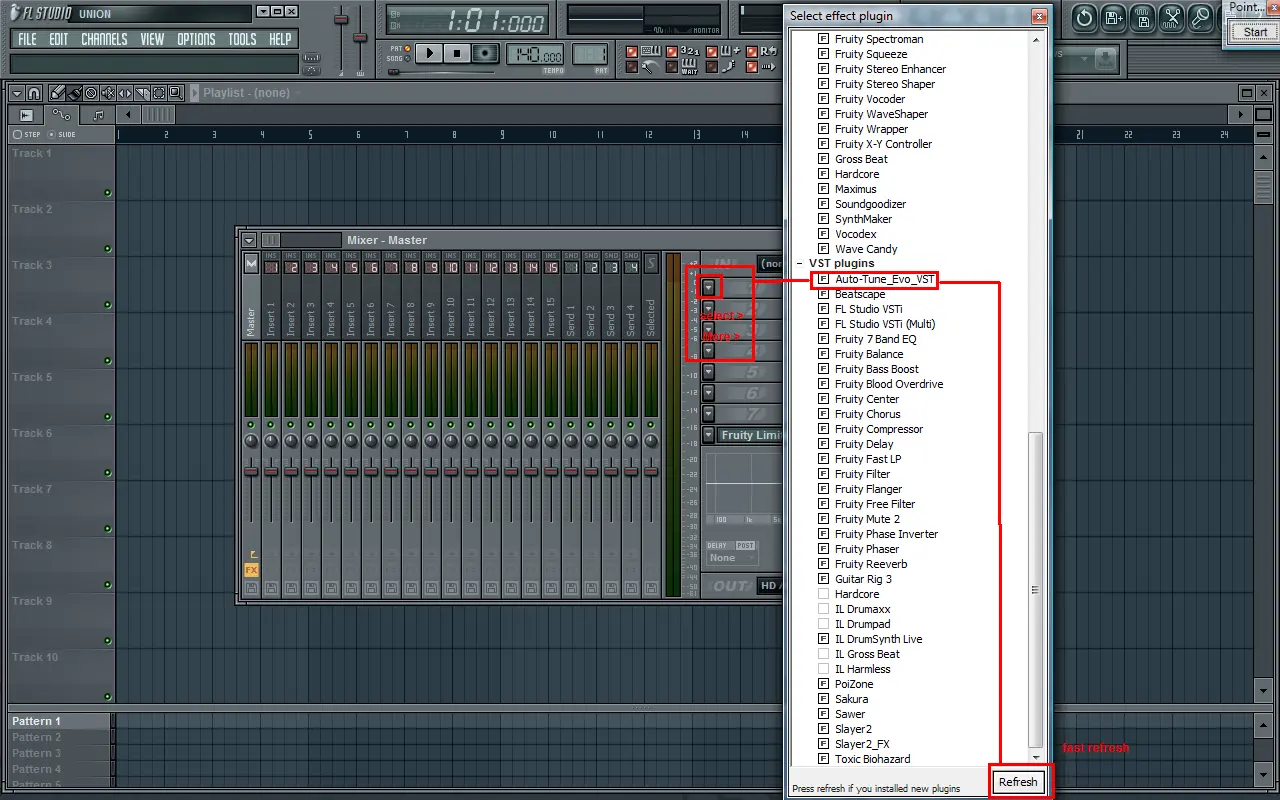Screen dimensions: 1280x800
Task: Open the FILE menu
Action: tap(27, 39)
